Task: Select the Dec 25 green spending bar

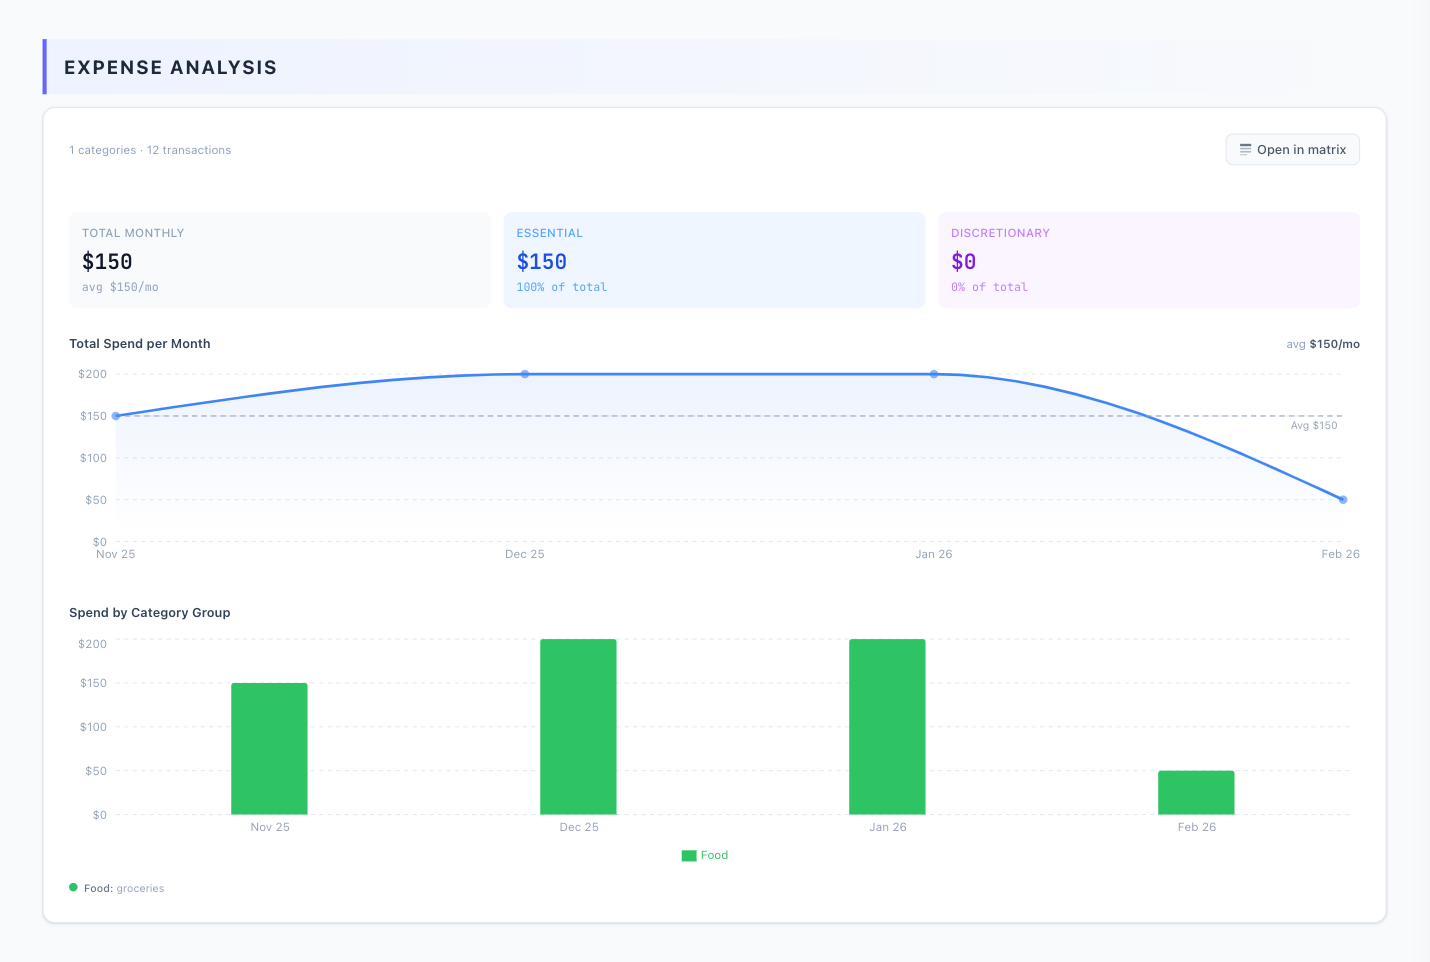Action: pos(578,725)
